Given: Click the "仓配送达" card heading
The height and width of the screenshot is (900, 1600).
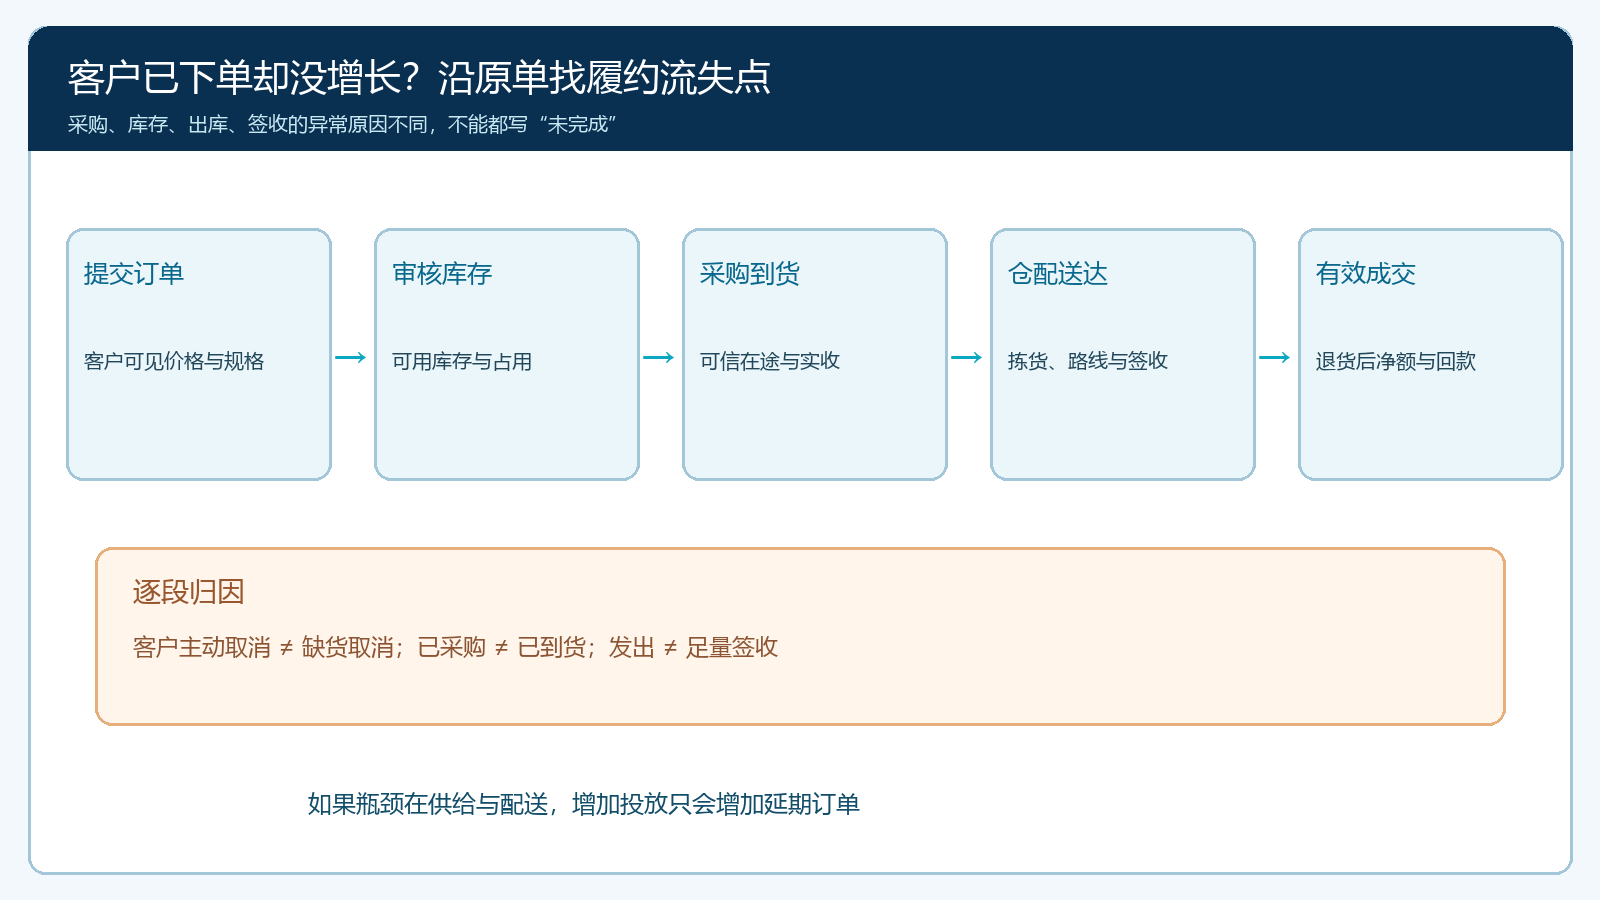Looking at the screenshot, I should [x=1058, y=274].
